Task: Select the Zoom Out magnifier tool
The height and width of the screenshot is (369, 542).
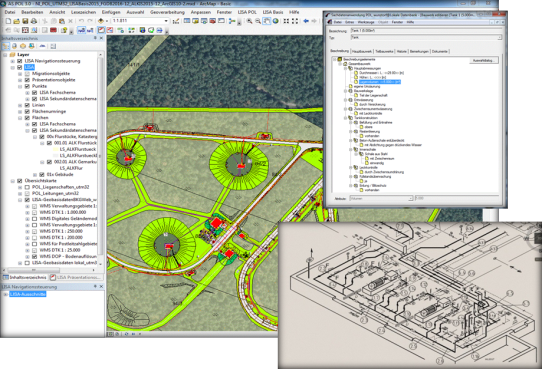Action: (258, 21)
